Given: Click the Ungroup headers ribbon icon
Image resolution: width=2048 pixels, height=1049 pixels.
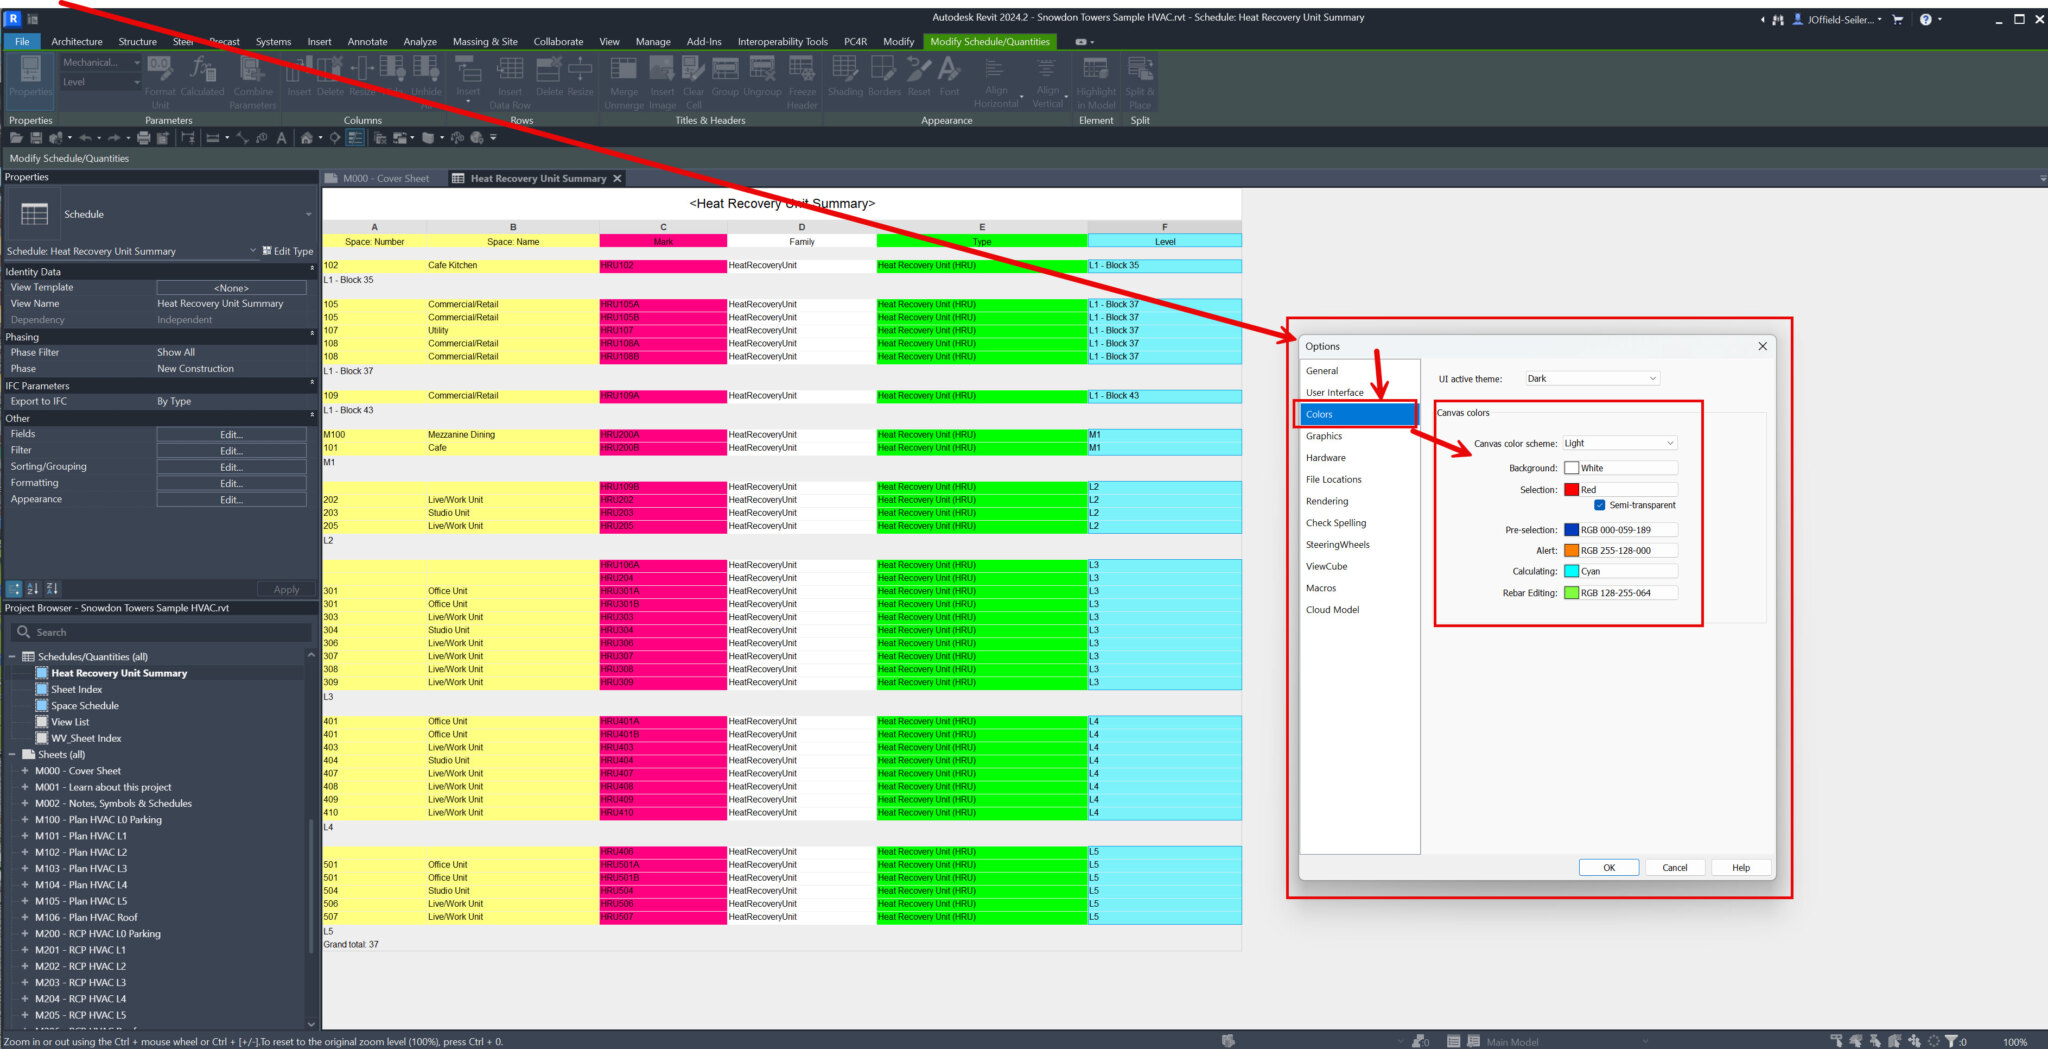Looking at the screenshot, I should [762, 68].
